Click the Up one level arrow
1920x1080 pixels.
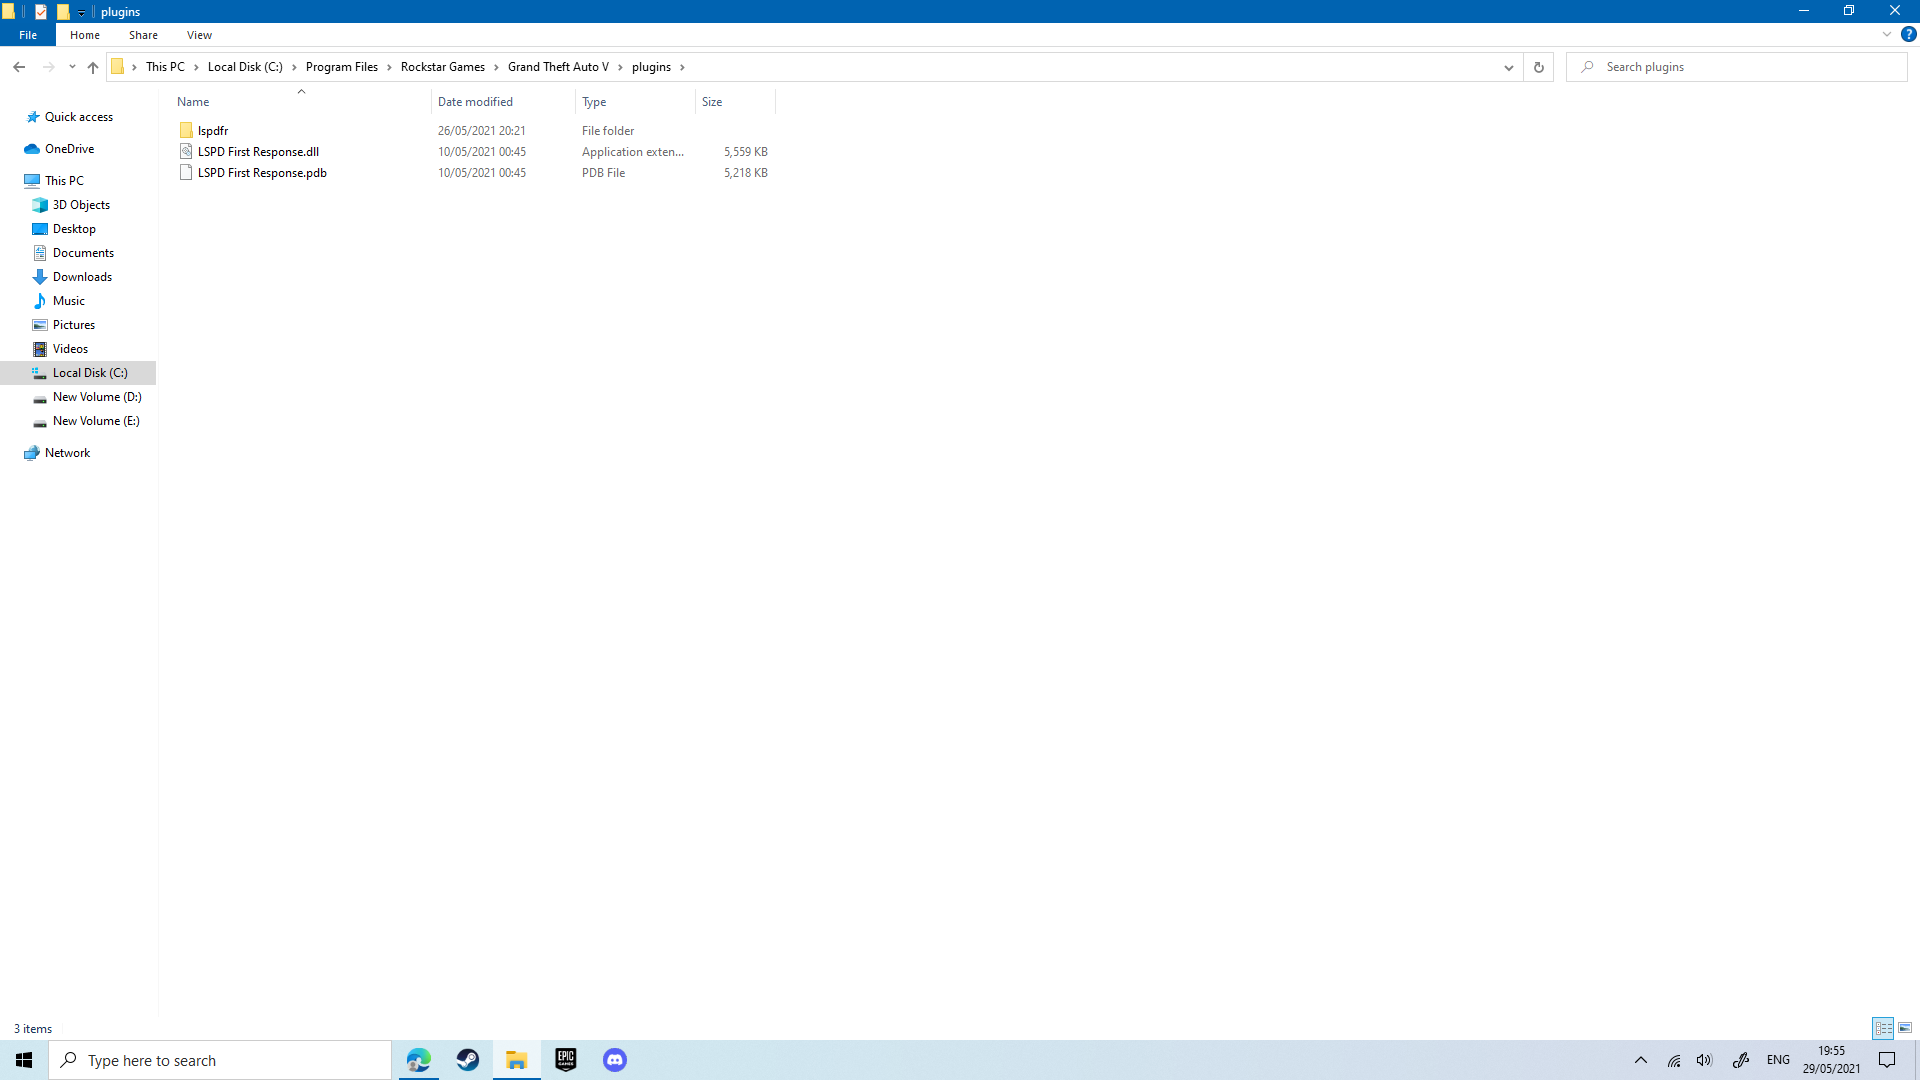(93, 67)
